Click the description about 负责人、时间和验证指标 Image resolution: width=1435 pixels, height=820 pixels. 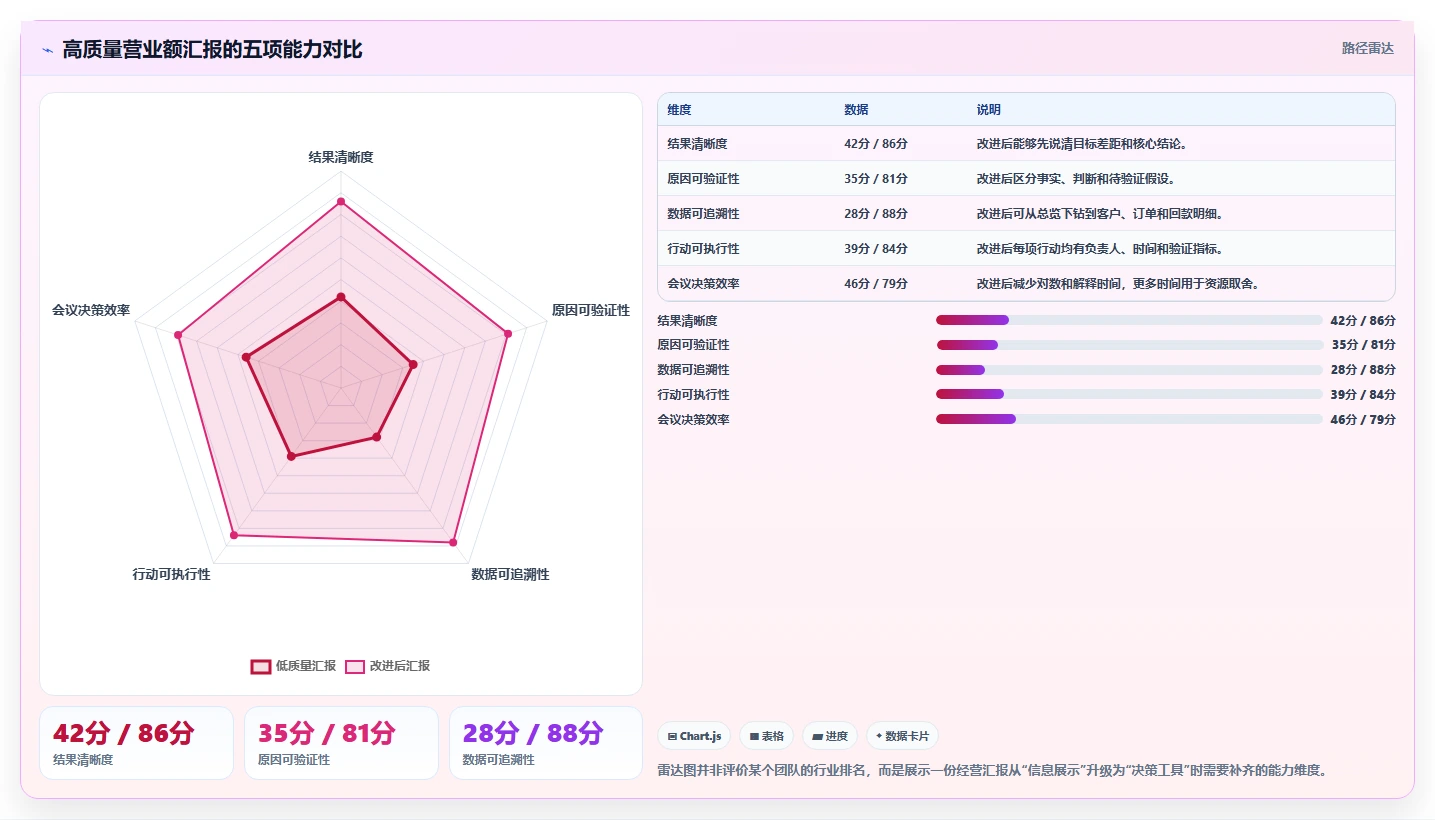1100,249
